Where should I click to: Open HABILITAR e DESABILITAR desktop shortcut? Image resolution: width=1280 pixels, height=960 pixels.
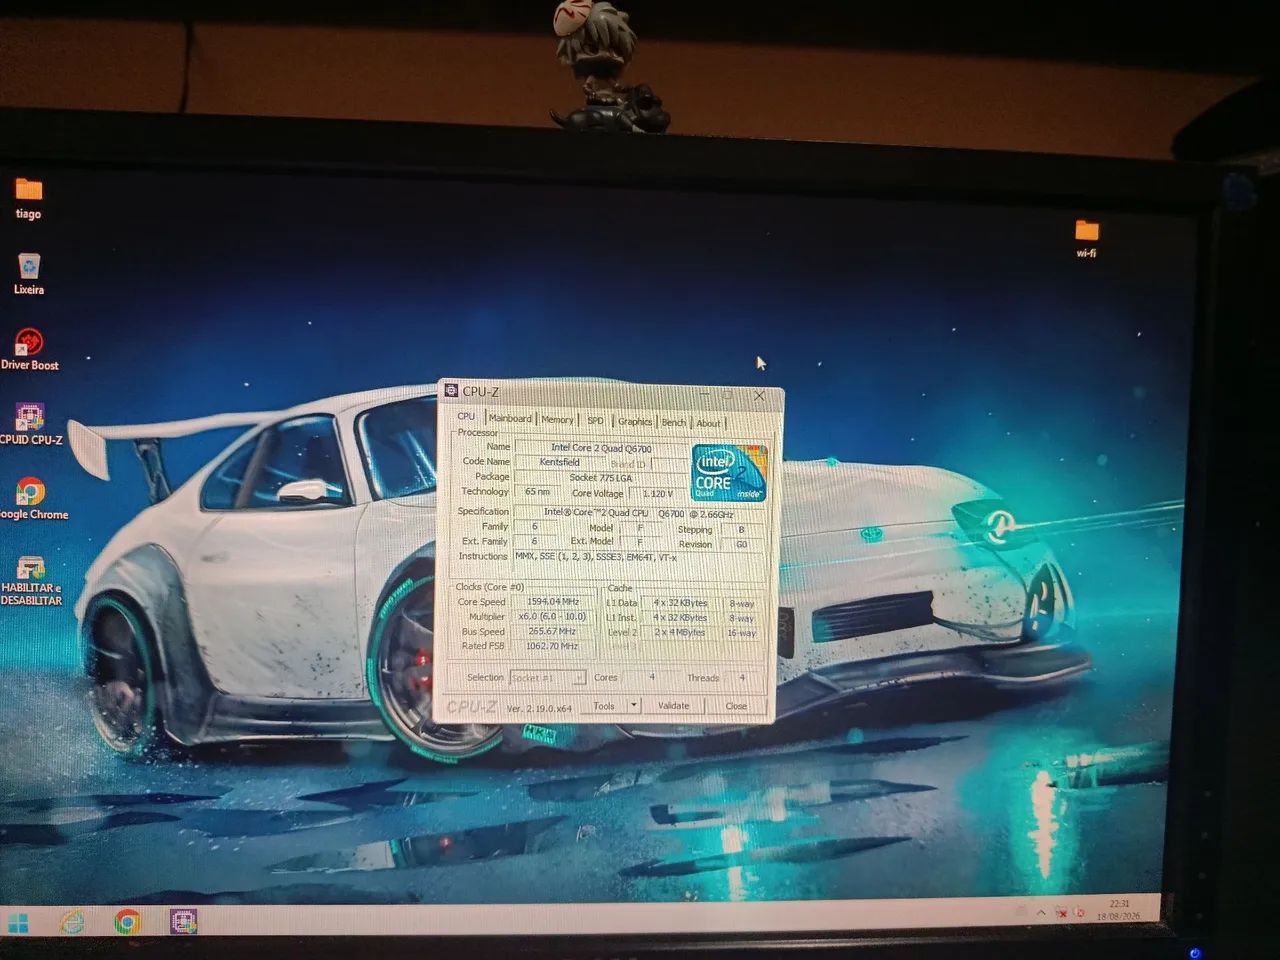coord(31,580)
